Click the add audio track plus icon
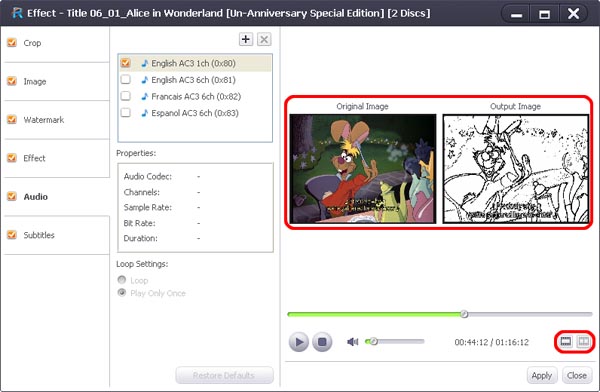The width and height of the screenshot is (600, 392). tap(246, 39)
